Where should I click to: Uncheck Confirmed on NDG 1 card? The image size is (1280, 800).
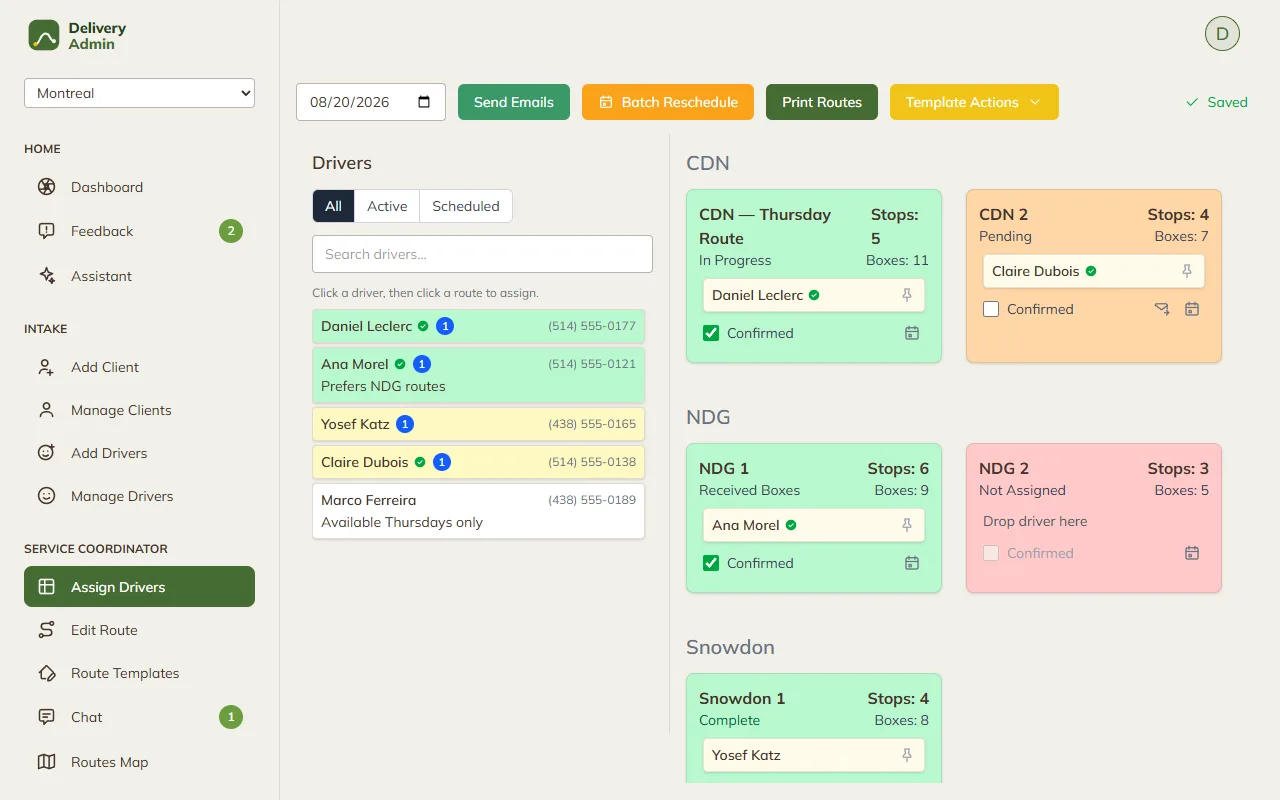pyautogui.click(x=711, y=563)
